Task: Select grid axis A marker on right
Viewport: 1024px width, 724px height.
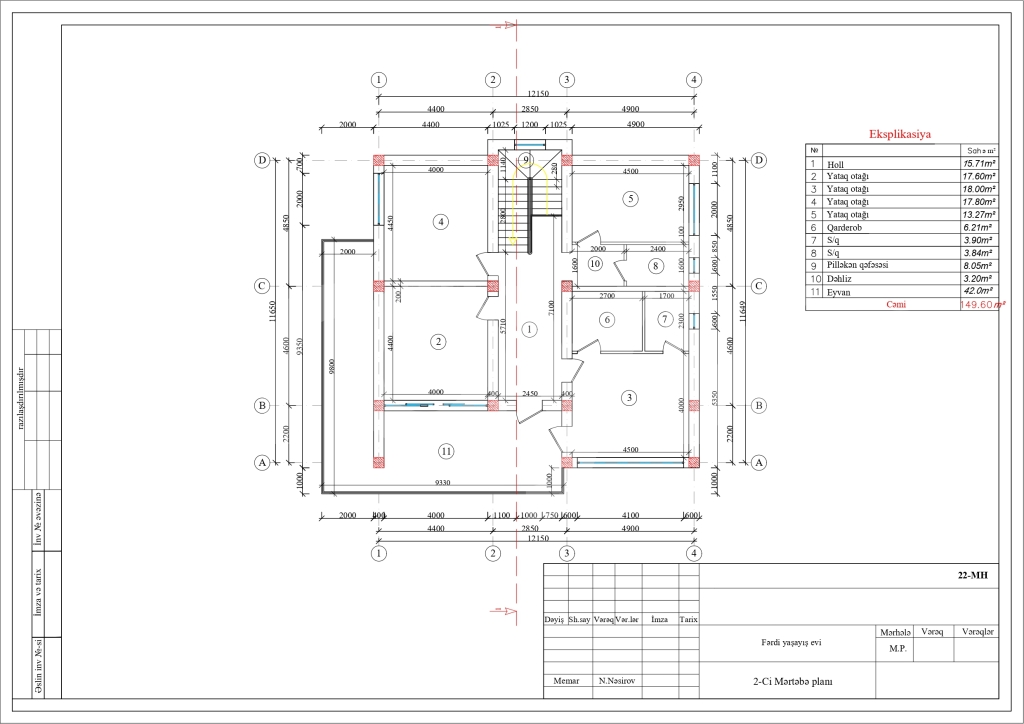Action: coord(759,463)
